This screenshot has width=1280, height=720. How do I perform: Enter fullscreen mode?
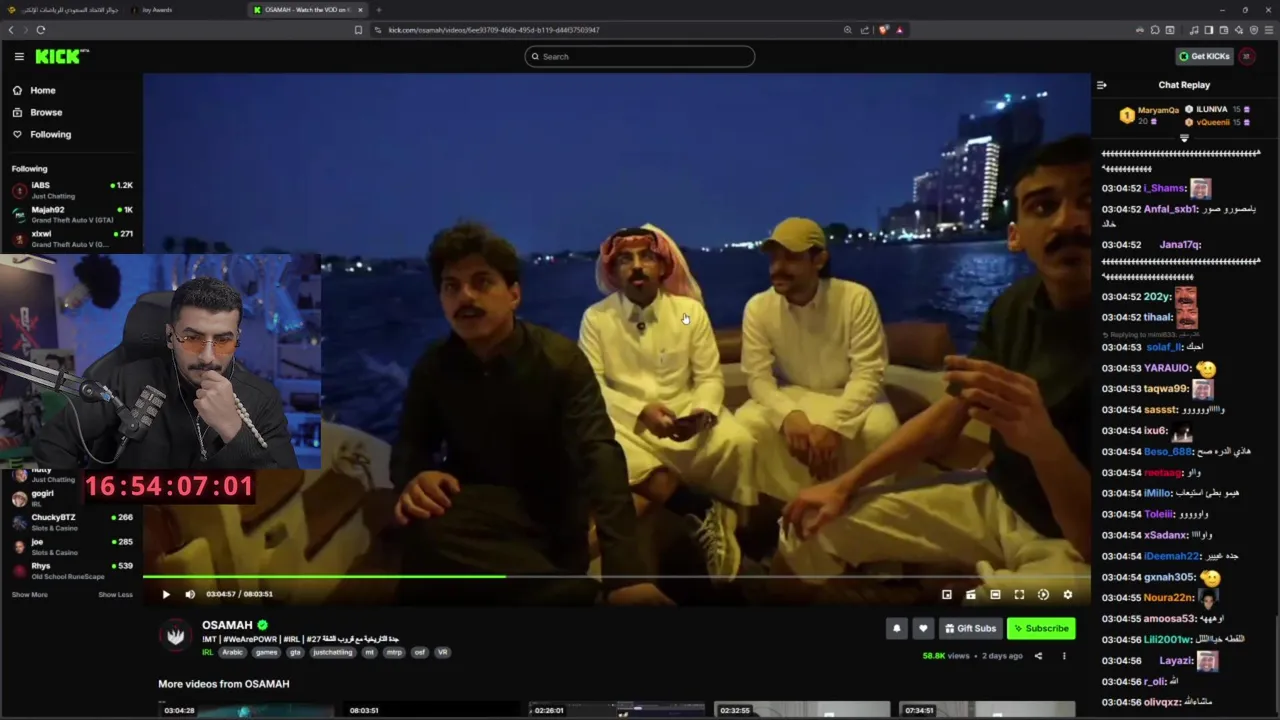coord(1019,594)
